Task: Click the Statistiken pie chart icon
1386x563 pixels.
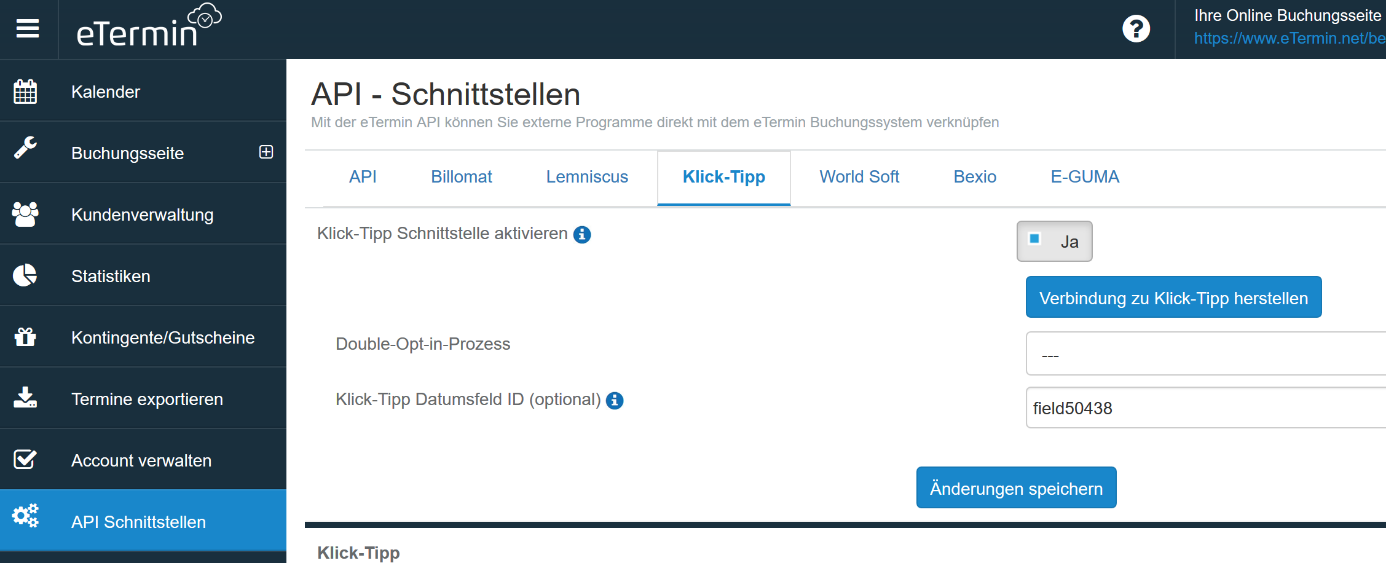Action: click(x=25, y=276)
